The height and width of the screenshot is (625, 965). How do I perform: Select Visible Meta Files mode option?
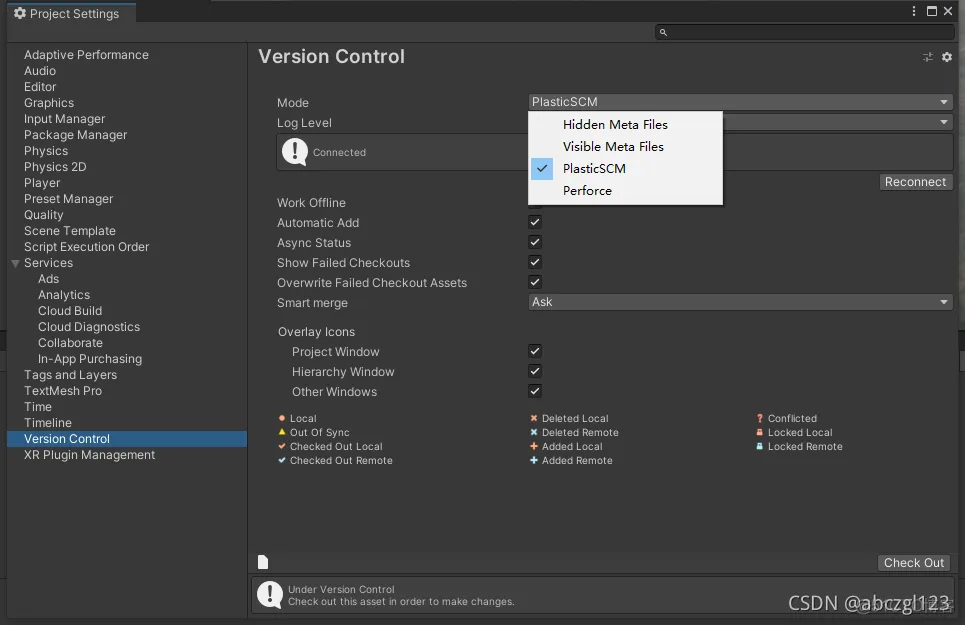point(625,146)
